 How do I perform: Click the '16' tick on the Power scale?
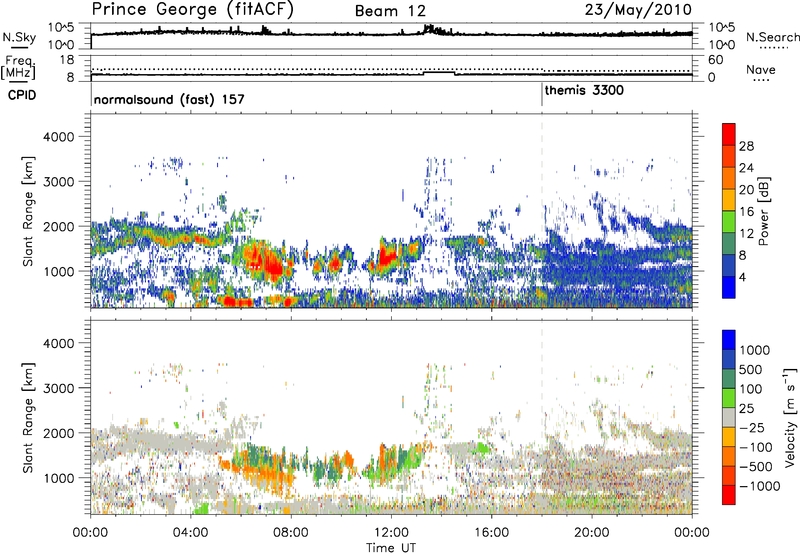746,212
